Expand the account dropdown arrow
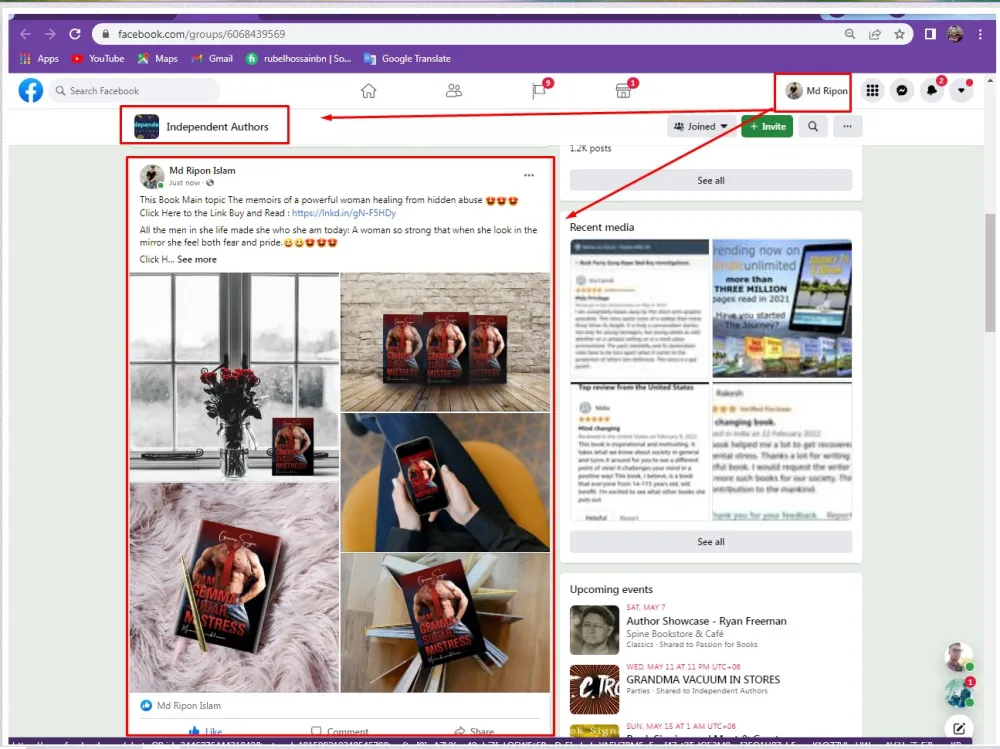The width and height of the screenshot is (1000, 749). (961, 91)
